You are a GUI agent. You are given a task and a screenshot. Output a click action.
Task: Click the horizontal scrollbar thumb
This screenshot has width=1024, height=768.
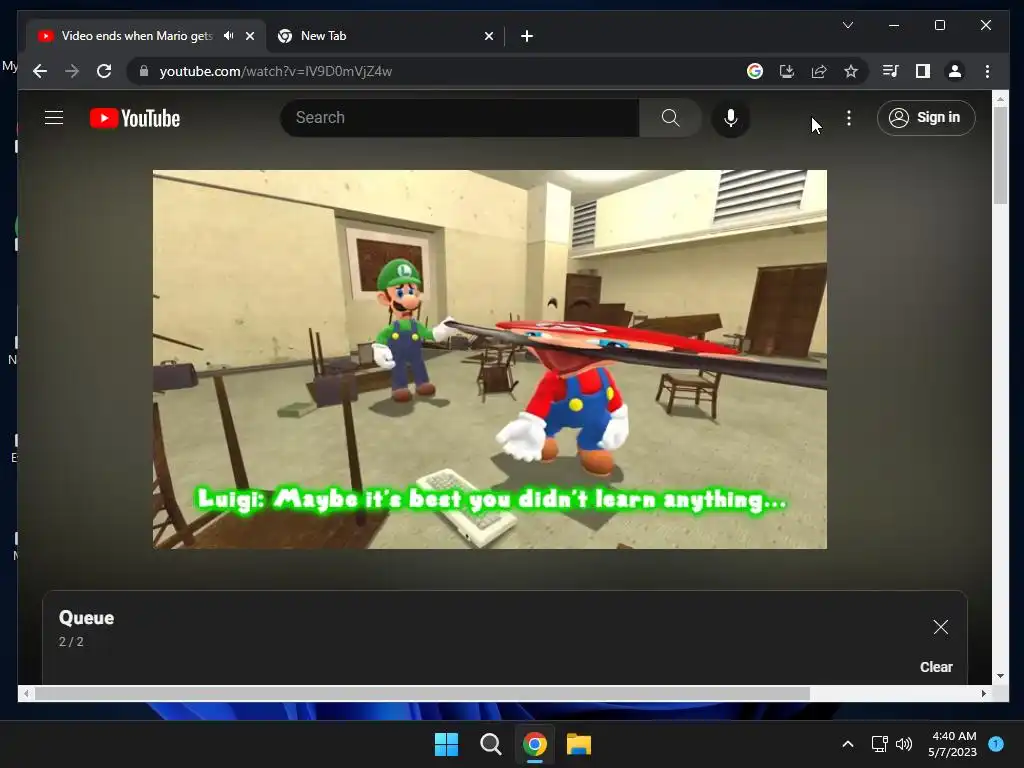pyautogui.click(x=422, y=694)
